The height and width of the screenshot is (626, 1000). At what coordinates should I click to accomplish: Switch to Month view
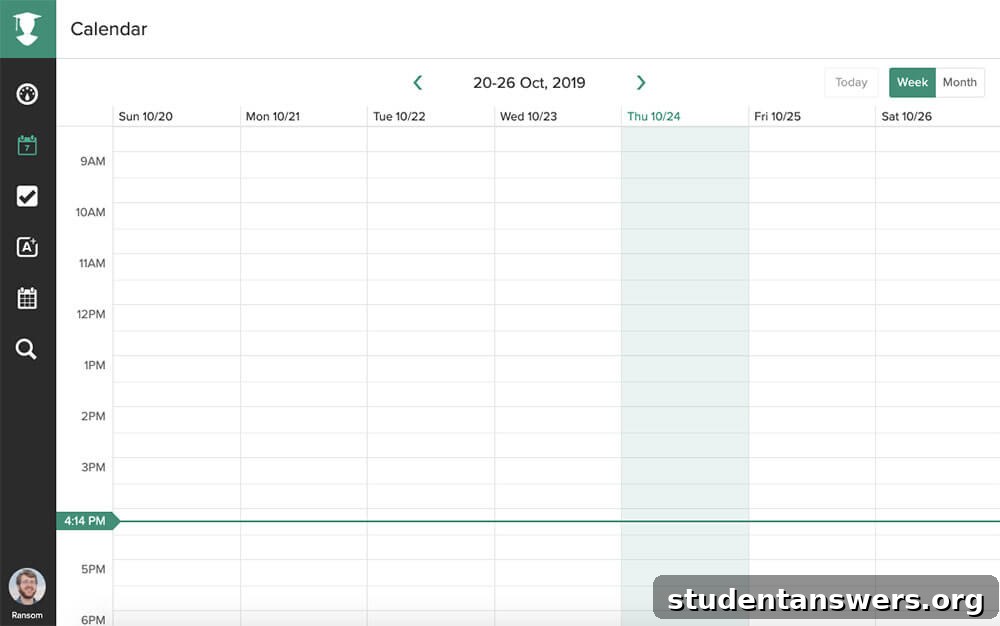coord(960,82)
